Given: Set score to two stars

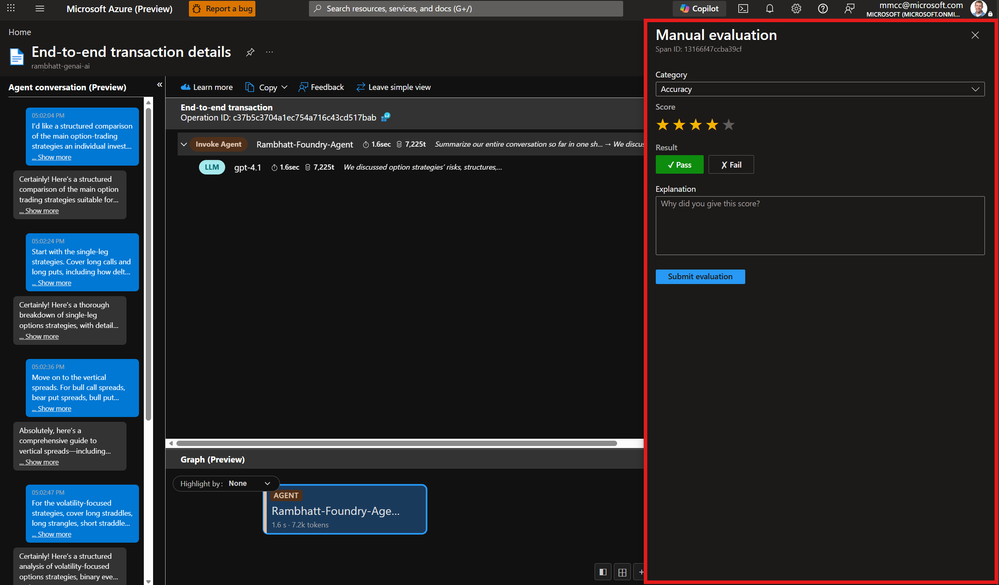Looking at the screenshot, I should 679,125.
